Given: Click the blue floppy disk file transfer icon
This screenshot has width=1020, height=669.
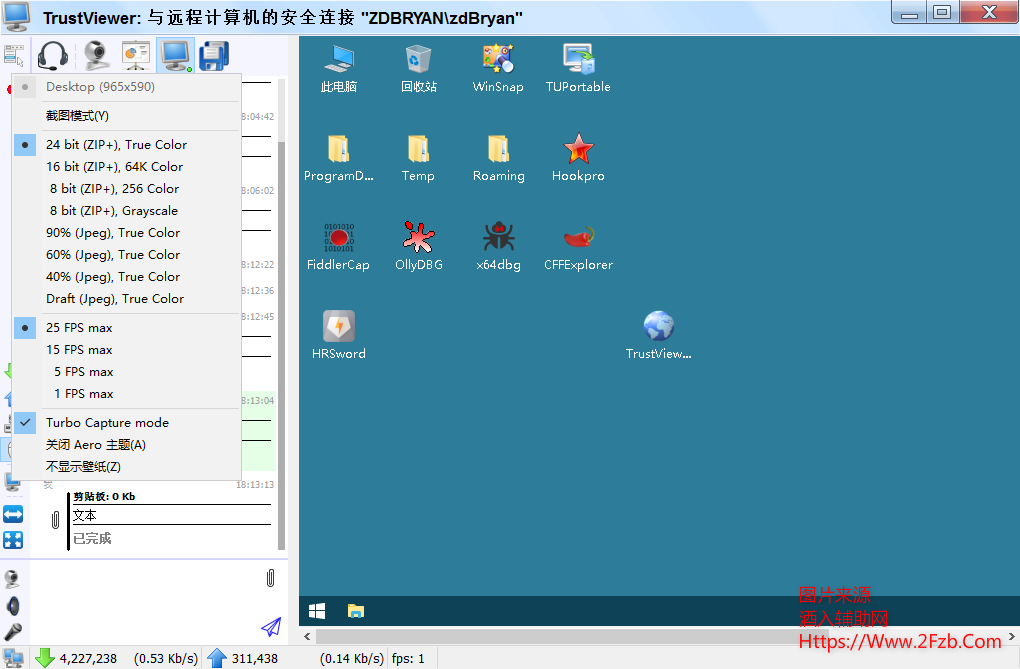Looking at the screenshot, I should point(214,55).
